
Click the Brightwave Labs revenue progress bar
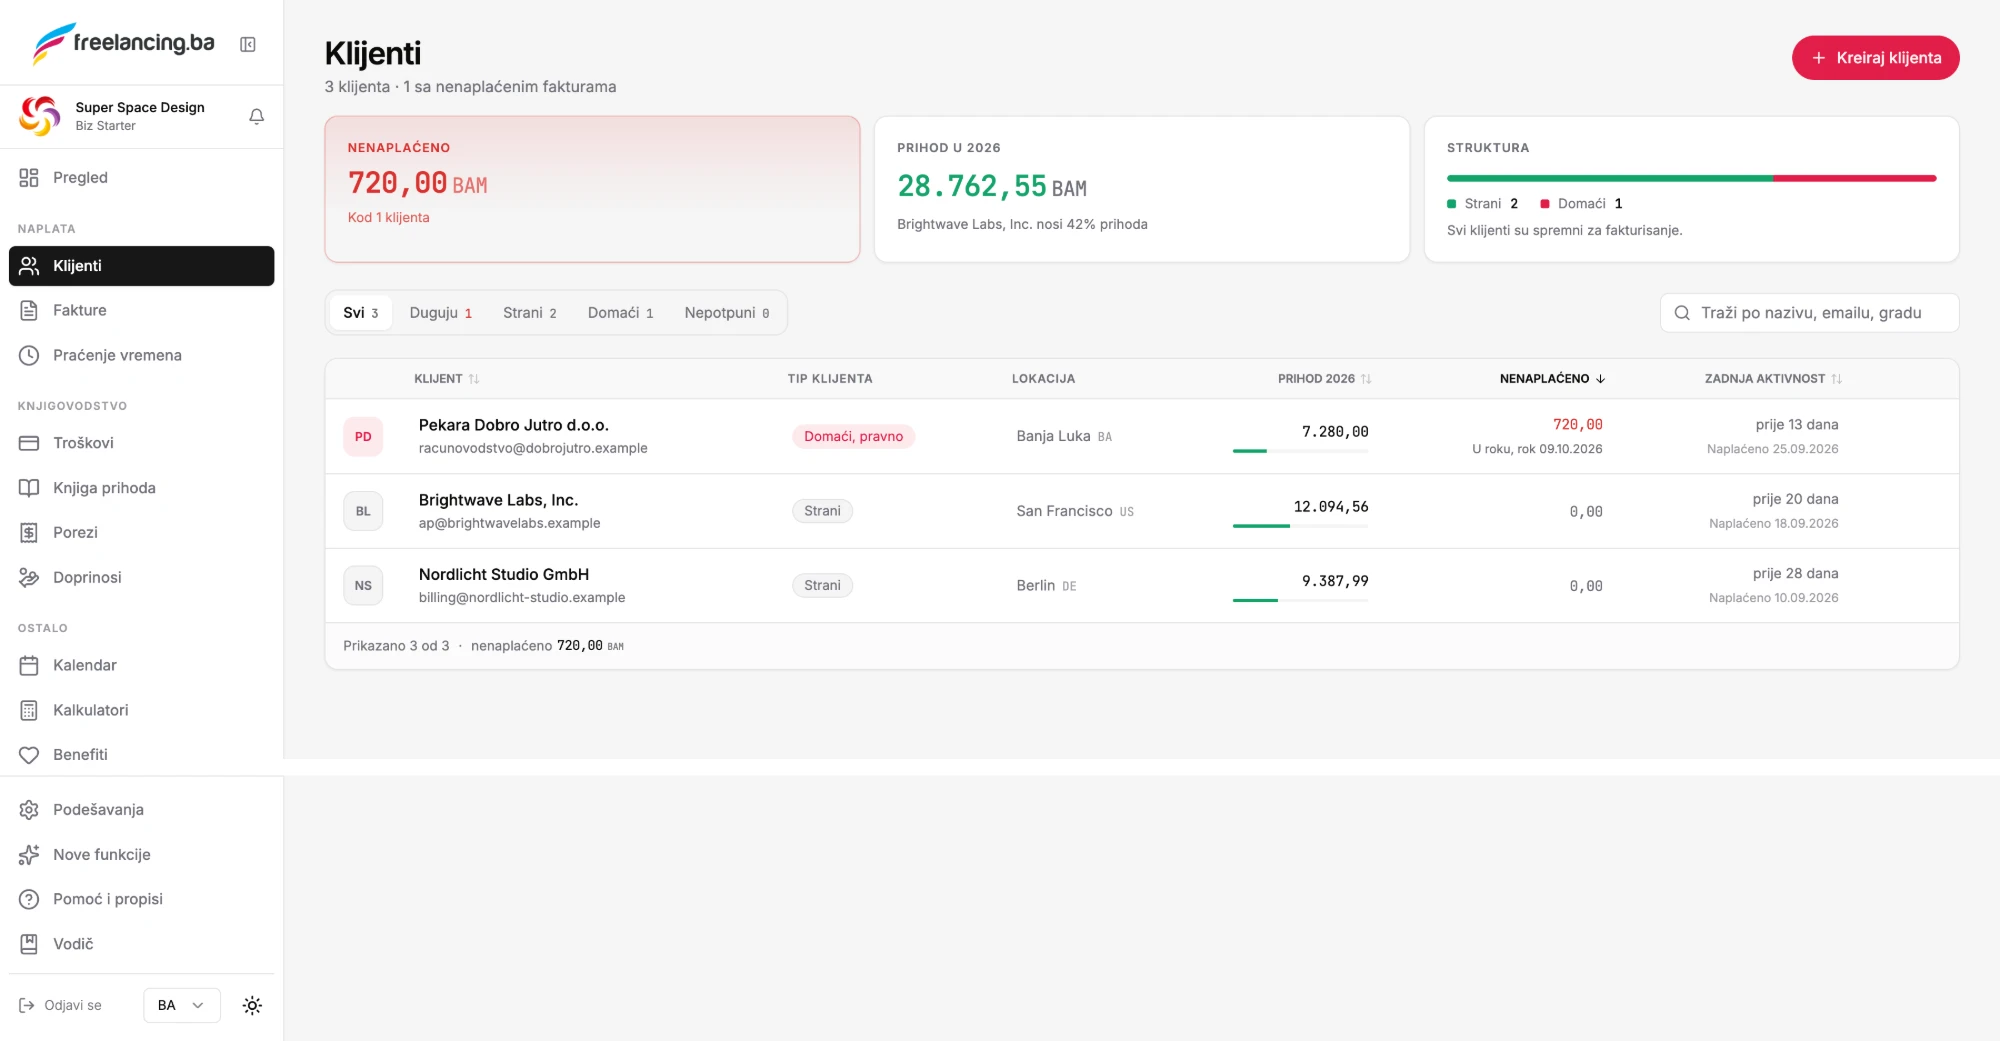coord(1300,526)
